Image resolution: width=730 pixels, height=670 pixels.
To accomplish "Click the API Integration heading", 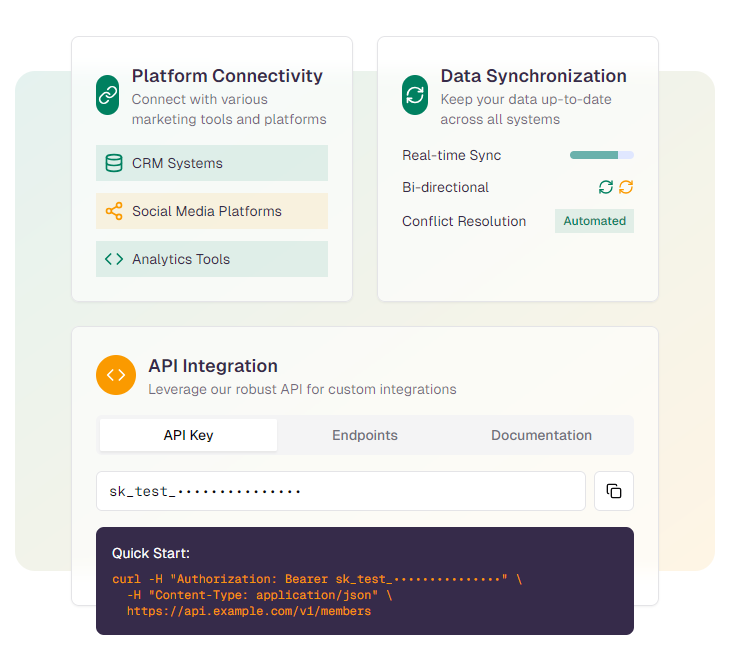I will point(213,366).
